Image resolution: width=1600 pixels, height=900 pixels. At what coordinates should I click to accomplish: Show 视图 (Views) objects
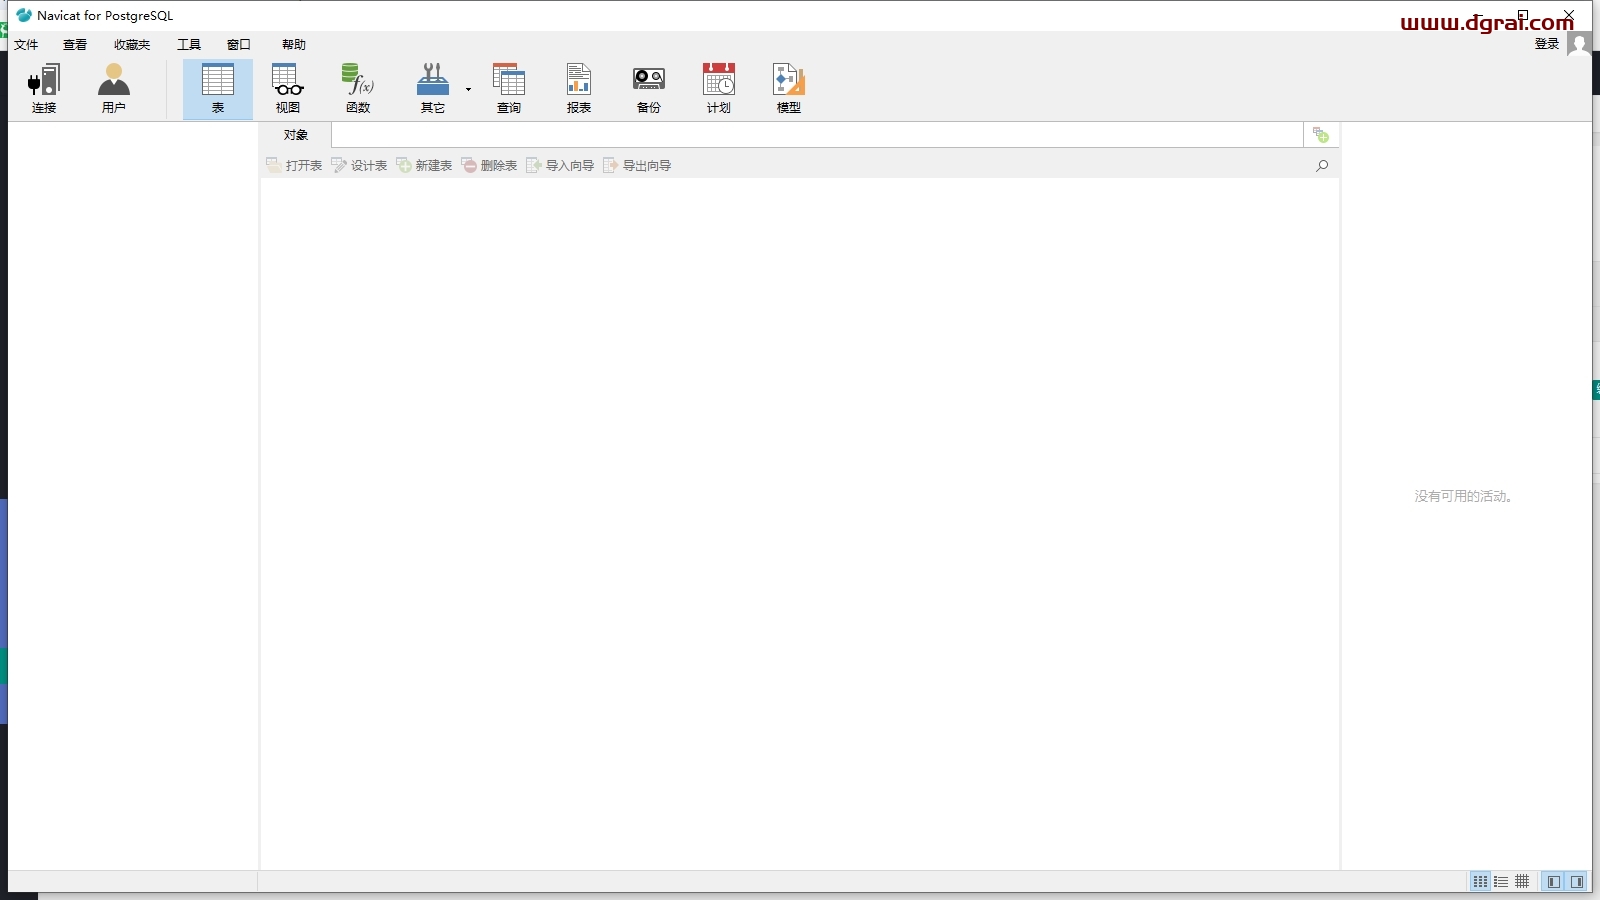click(x=288, y=88)
